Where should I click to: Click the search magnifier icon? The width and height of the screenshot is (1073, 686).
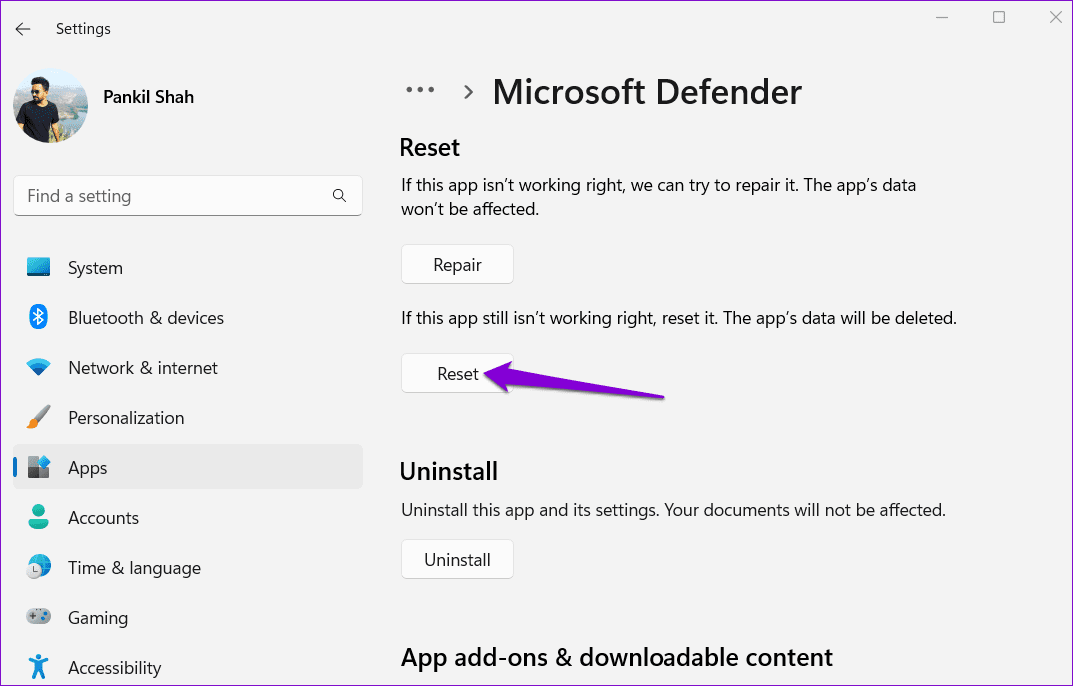coord(339,196)
